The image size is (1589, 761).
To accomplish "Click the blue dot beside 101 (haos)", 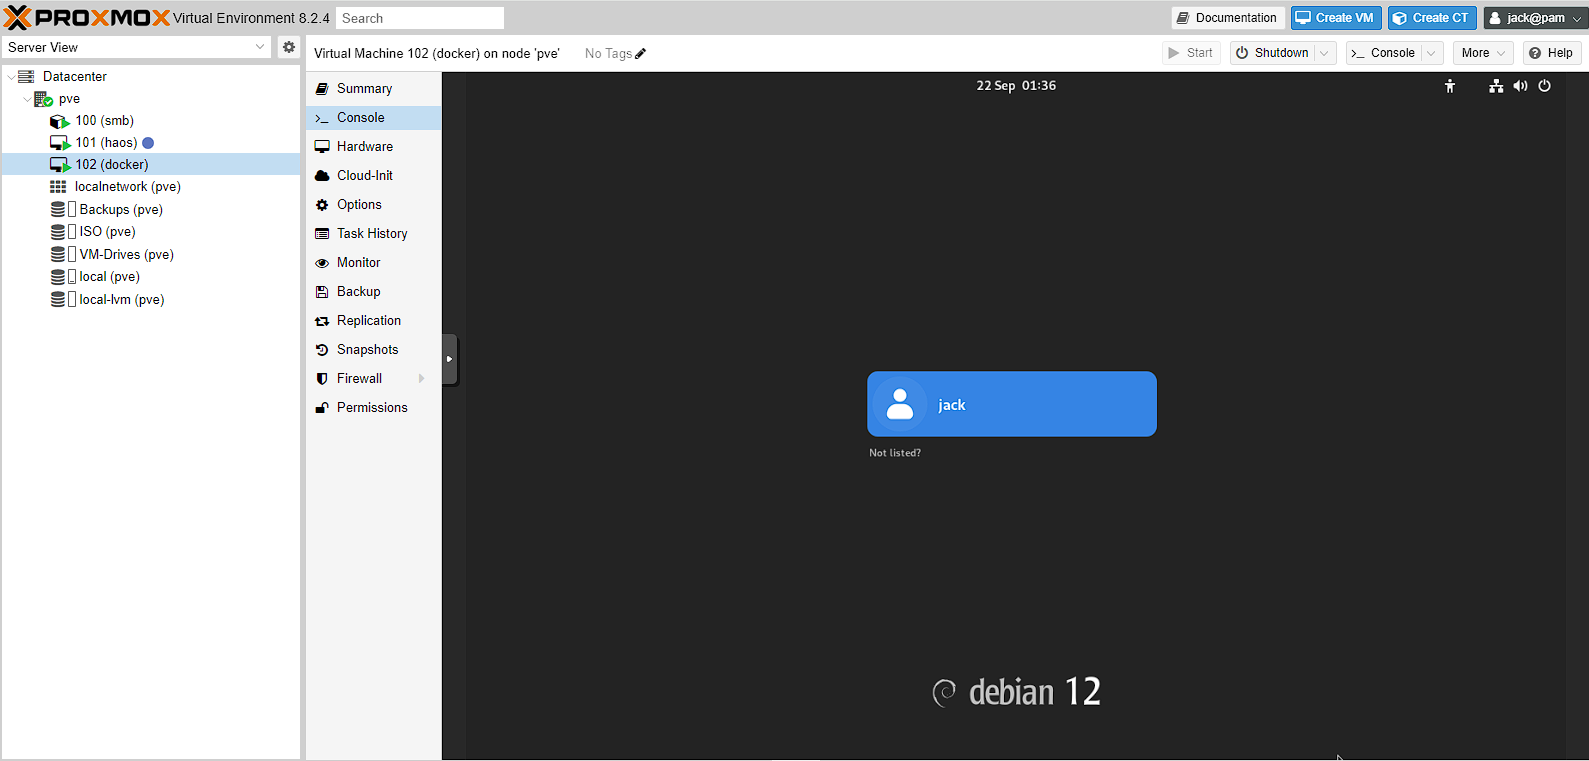I will (148, 143).
